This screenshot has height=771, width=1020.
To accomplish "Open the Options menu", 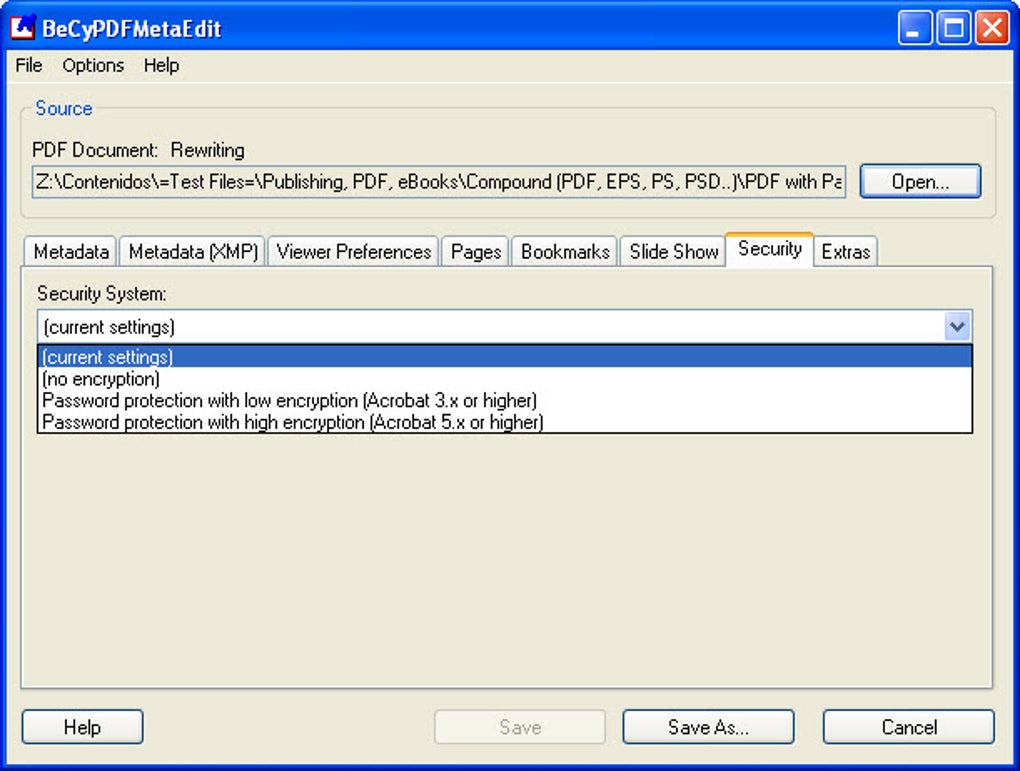I will [93, 66].
